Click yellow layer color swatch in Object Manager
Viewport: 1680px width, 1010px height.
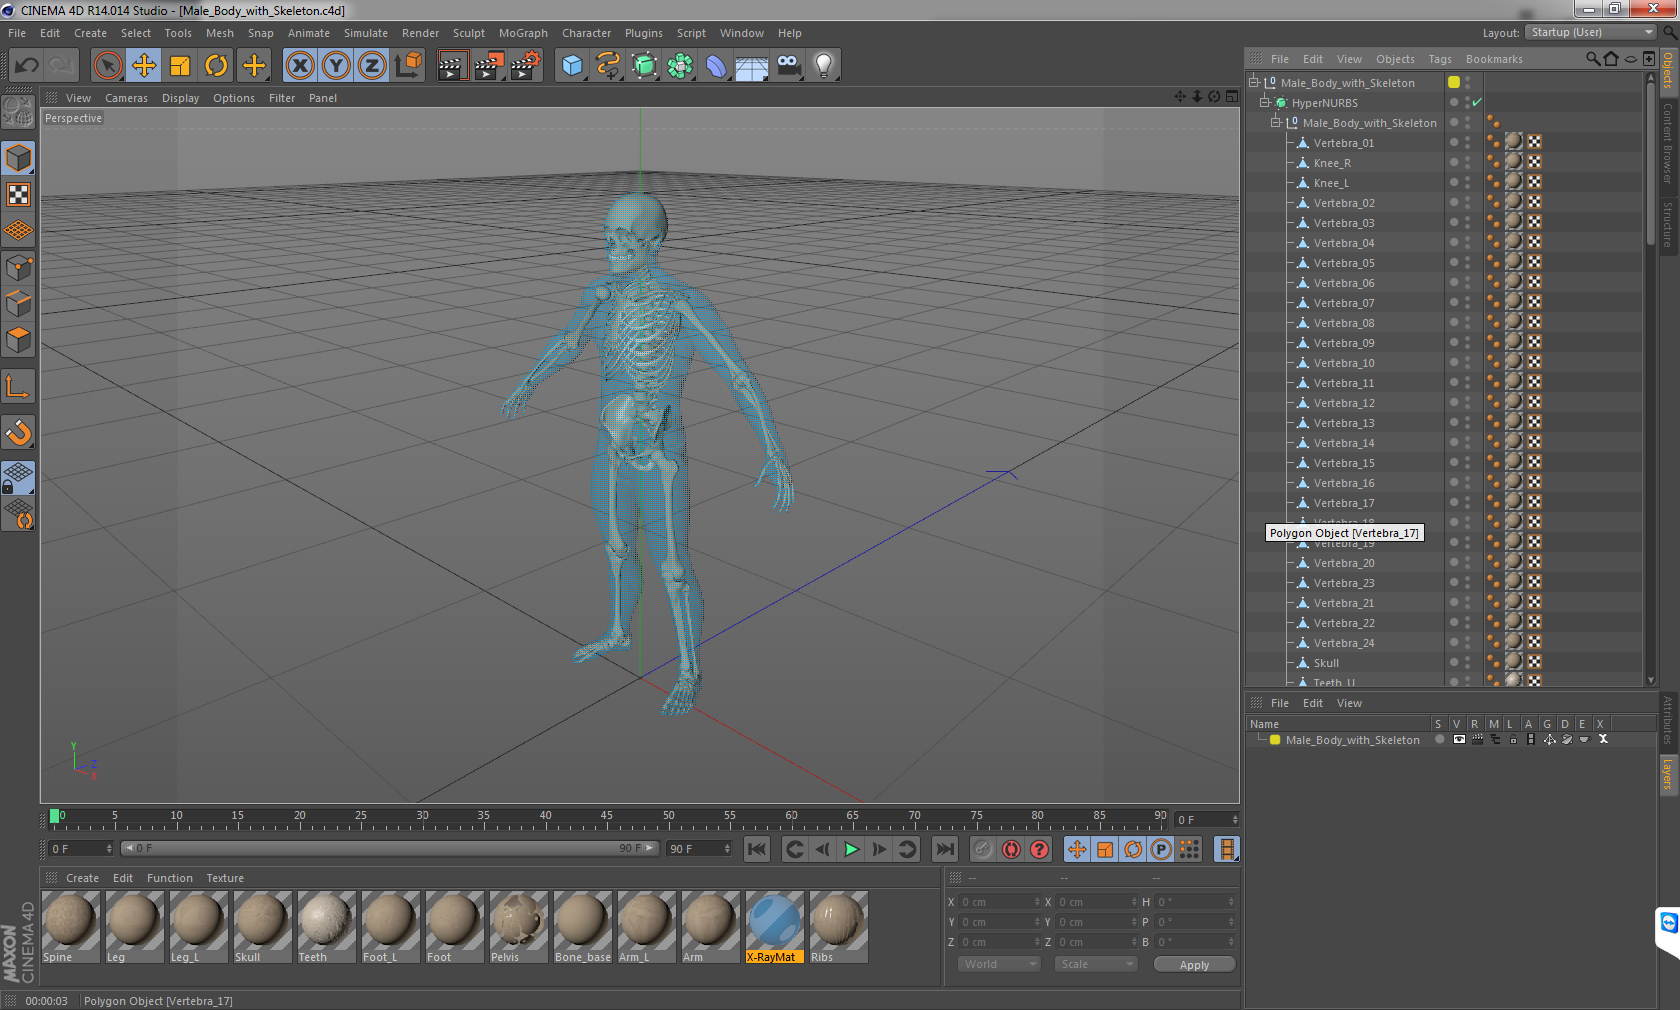click(1454, 83)
